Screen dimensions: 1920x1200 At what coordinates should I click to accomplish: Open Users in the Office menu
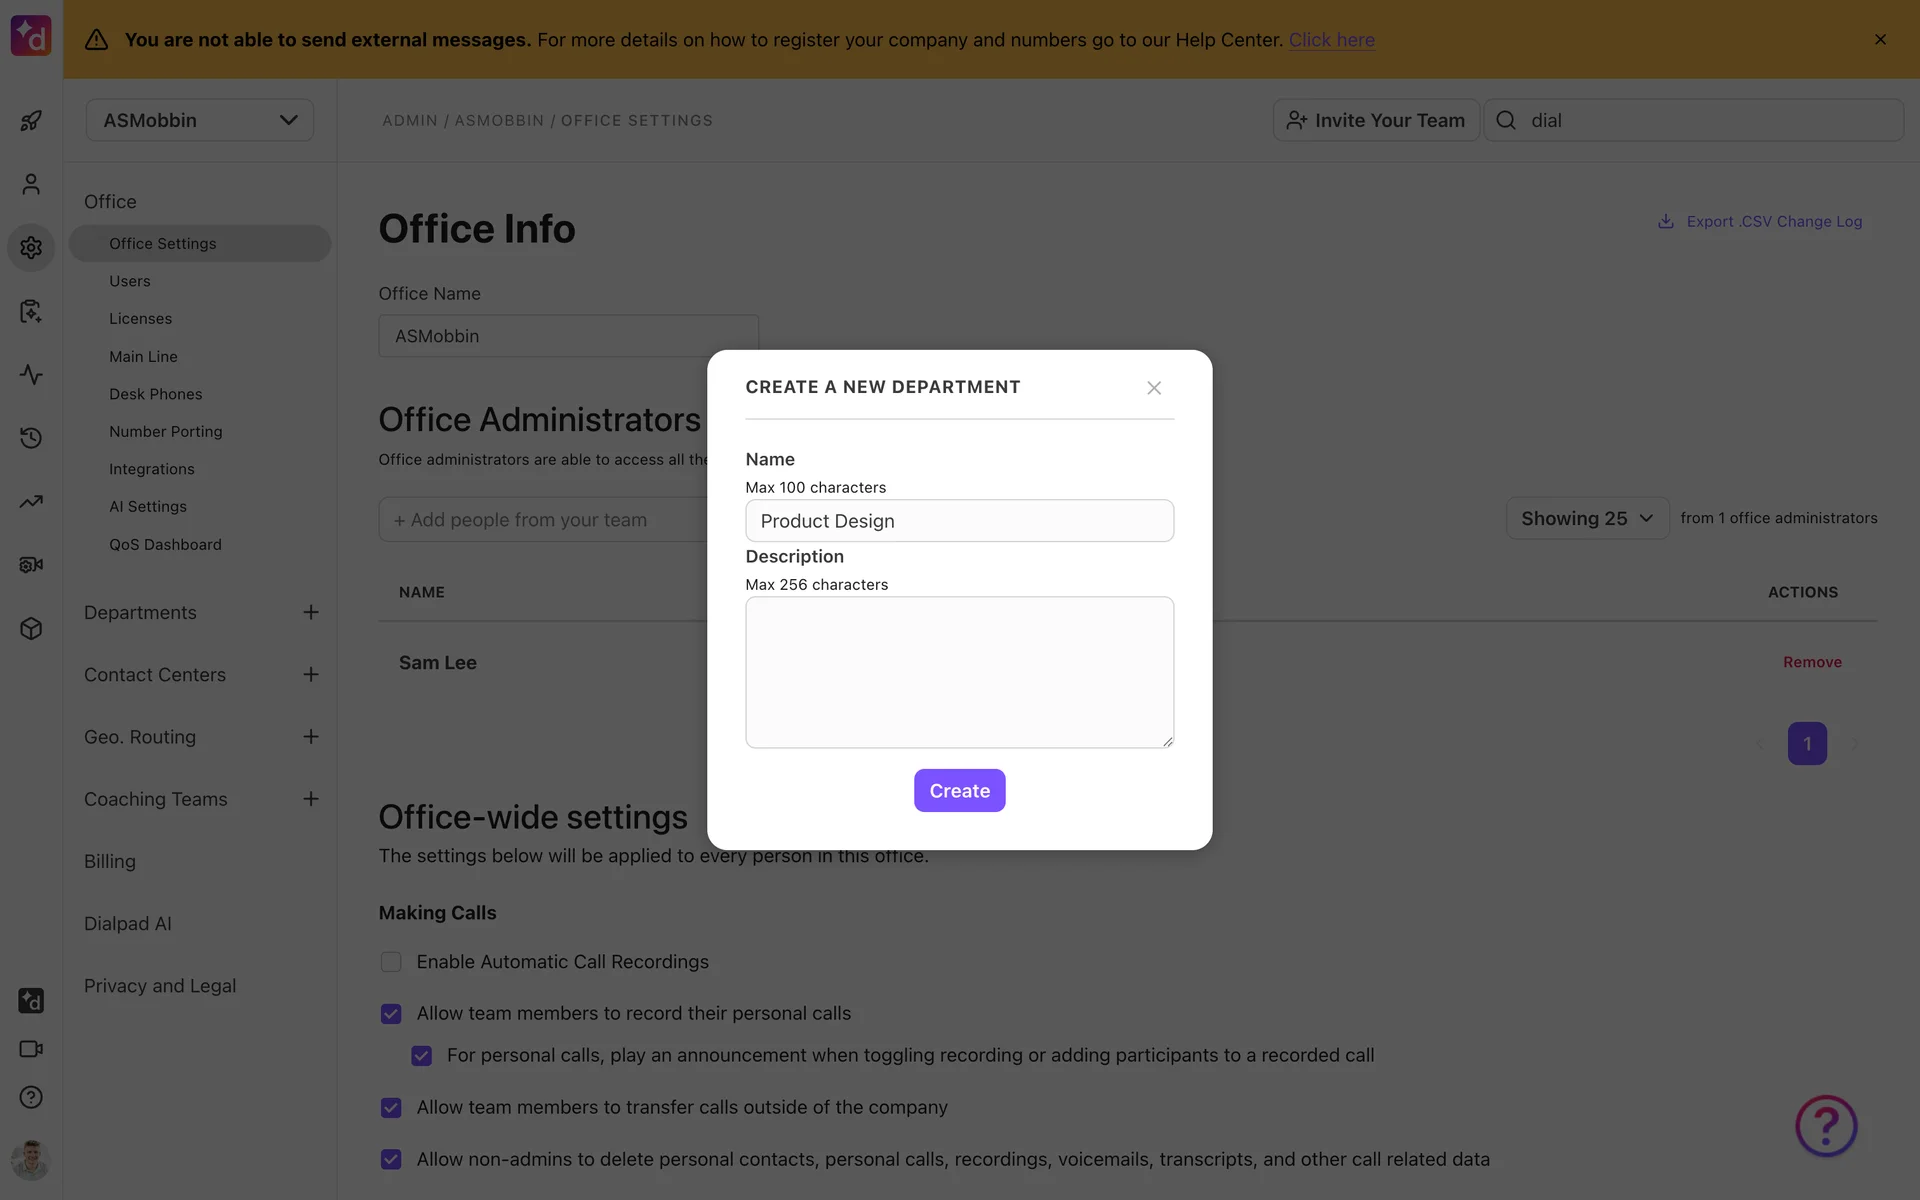[130, 281]
